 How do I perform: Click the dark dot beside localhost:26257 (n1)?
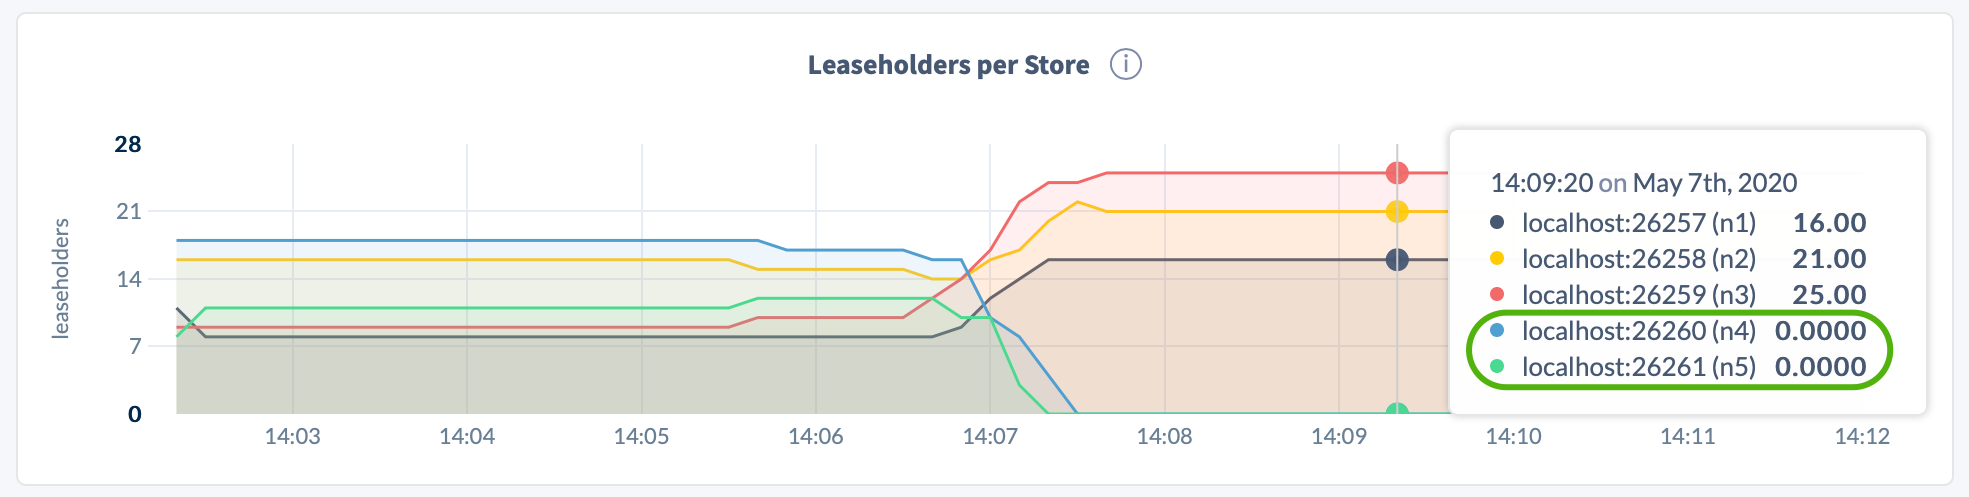pos(1497,223)
